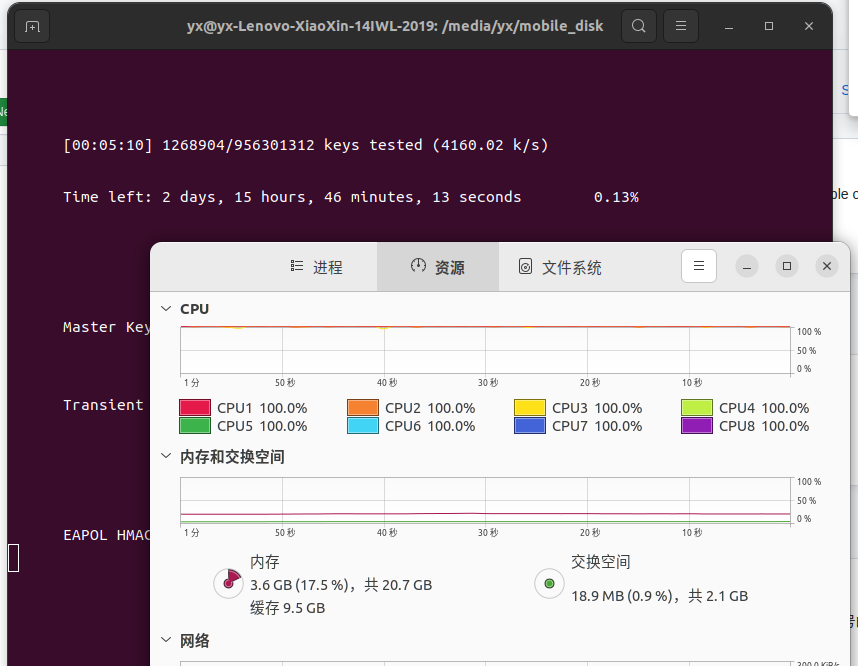Viewport: 858px width, 666px height.
Task: Click the CPU1 100.0% label
Action: point(262,408)
